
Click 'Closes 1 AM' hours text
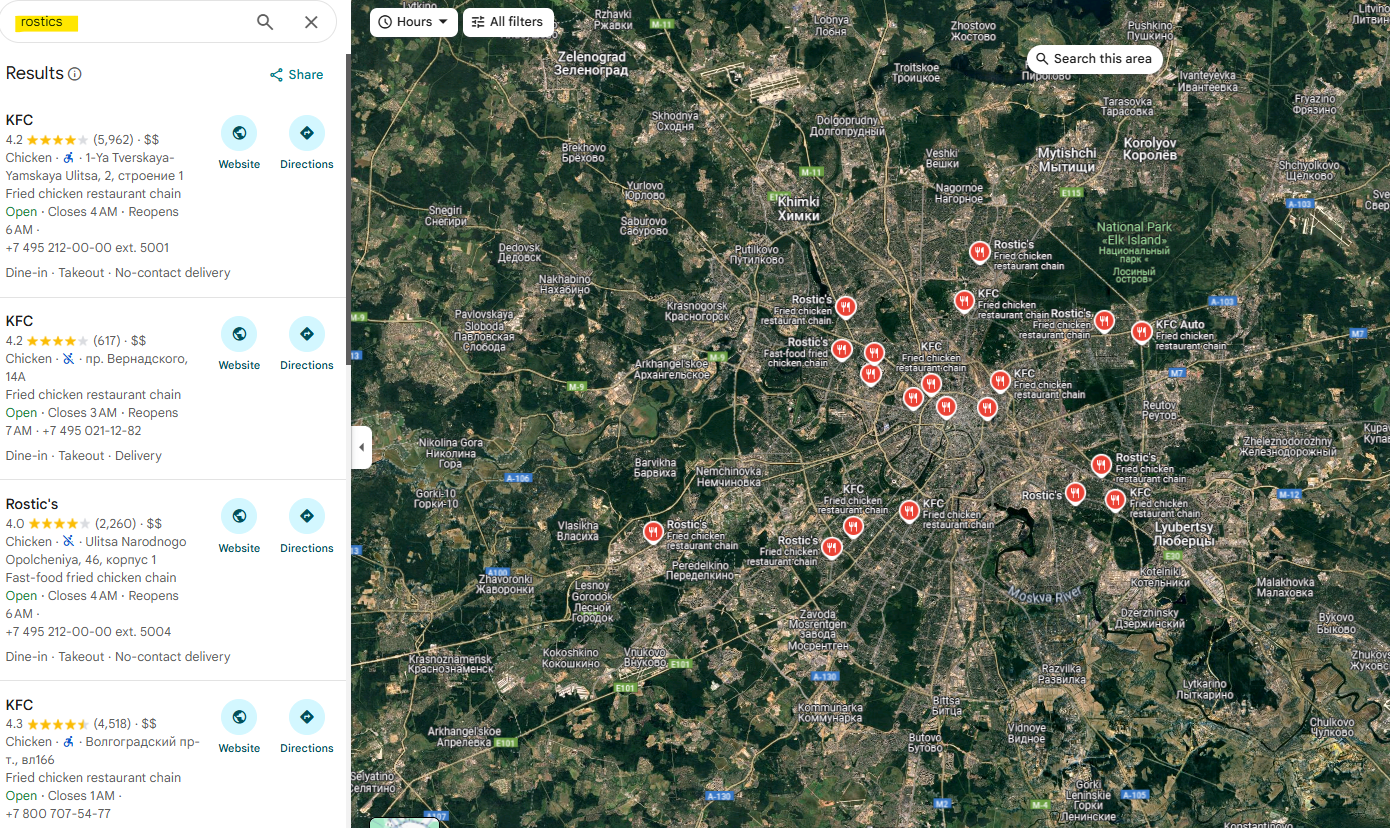(x=83, y=796)
